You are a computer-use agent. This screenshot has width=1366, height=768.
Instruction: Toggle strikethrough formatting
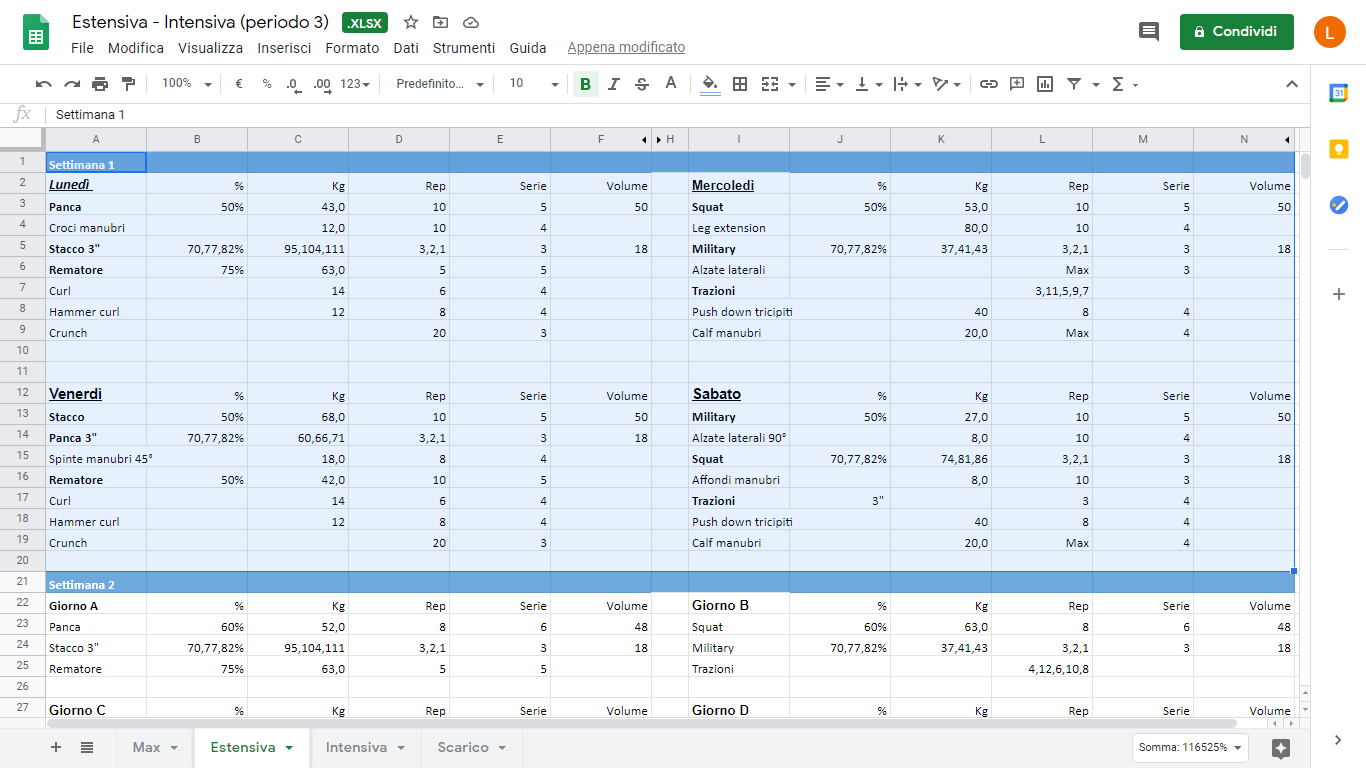(x=642, y=84)
